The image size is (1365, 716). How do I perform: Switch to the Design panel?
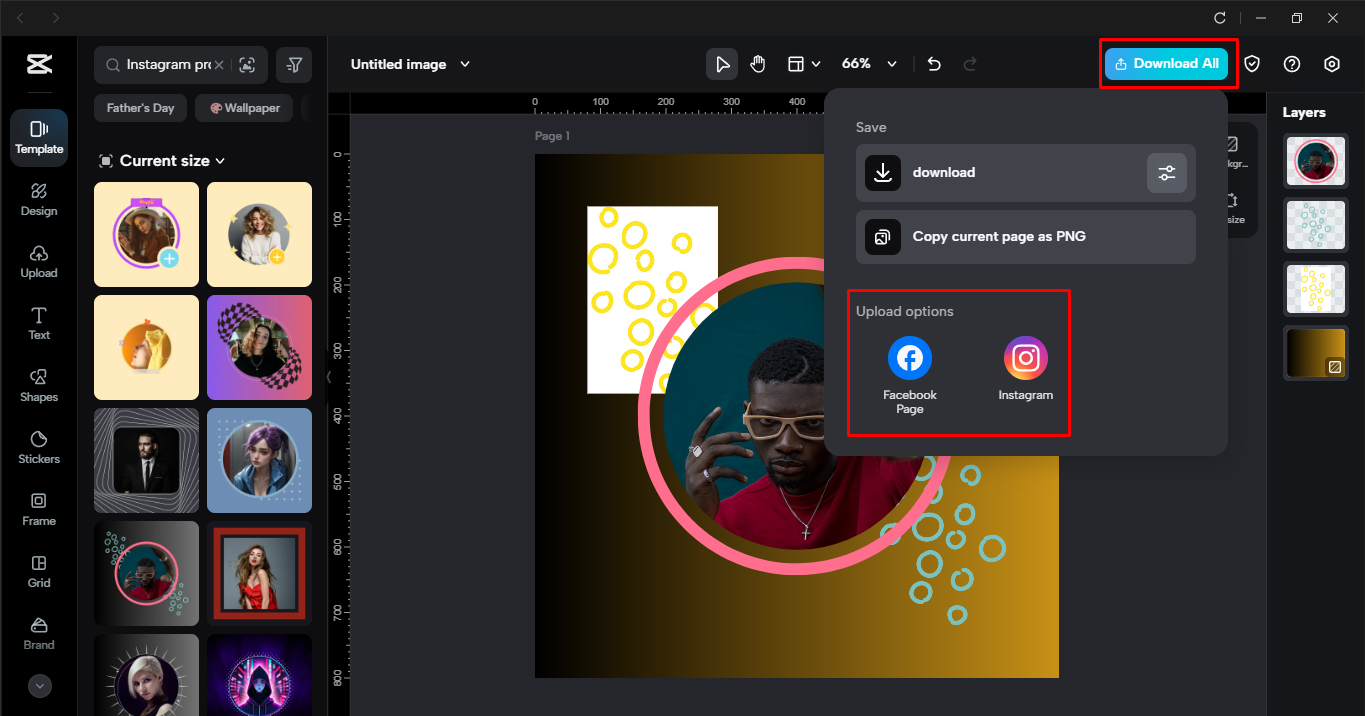(38, 199)
